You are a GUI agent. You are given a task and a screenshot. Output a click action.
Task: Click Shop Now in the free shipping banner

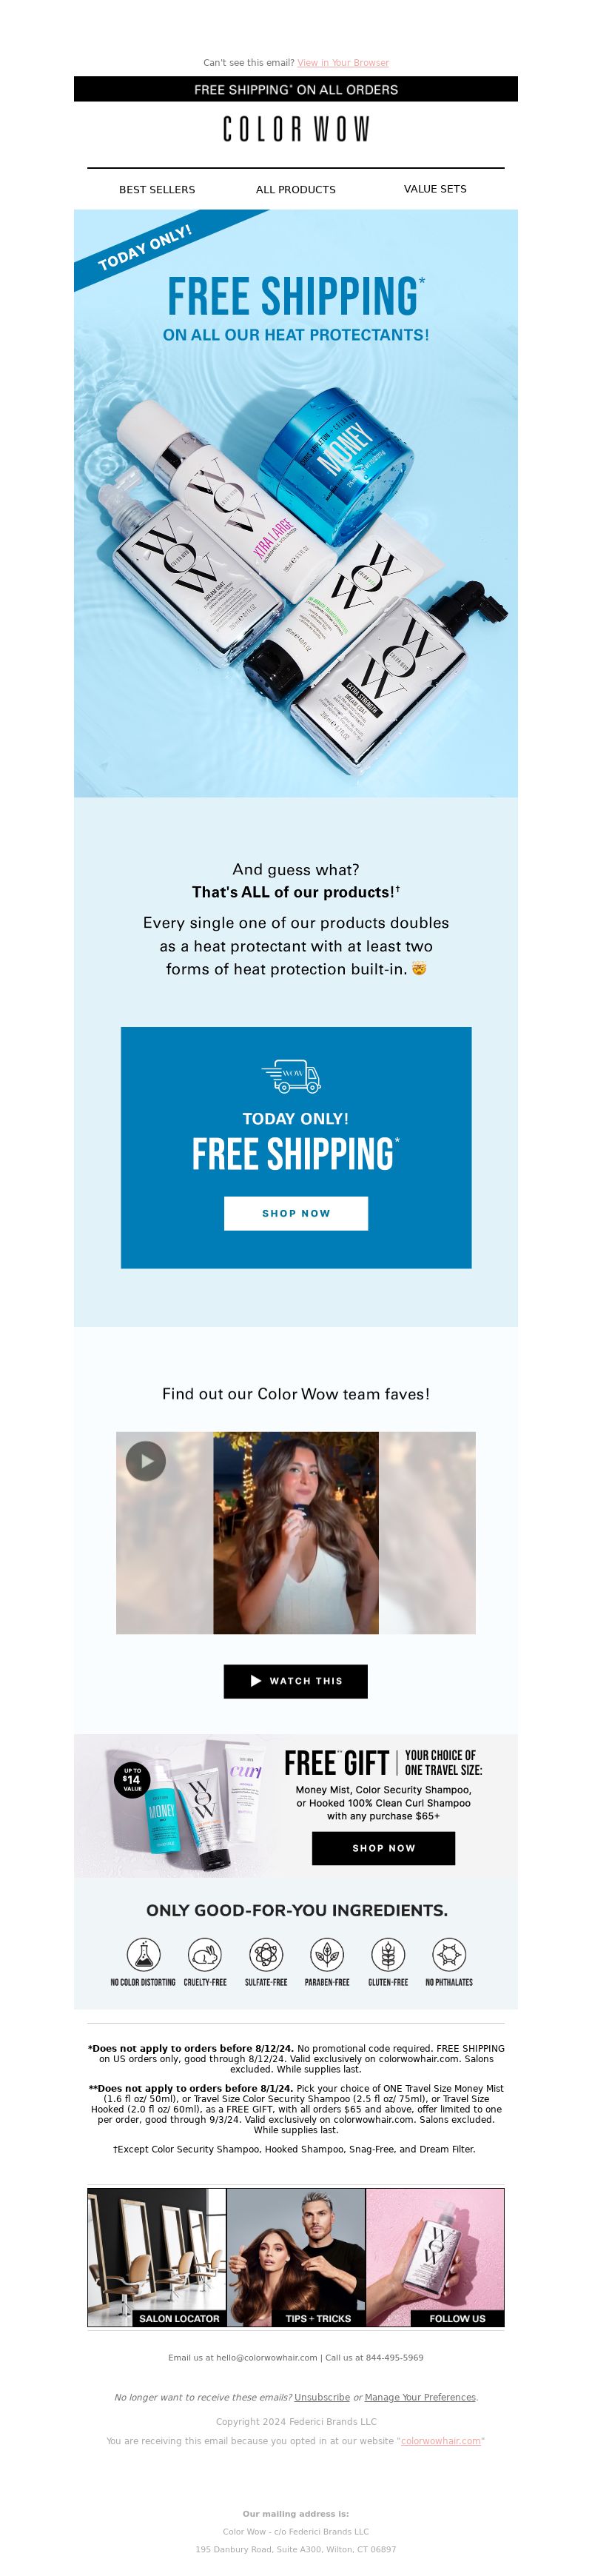[x=296, y=1213]
